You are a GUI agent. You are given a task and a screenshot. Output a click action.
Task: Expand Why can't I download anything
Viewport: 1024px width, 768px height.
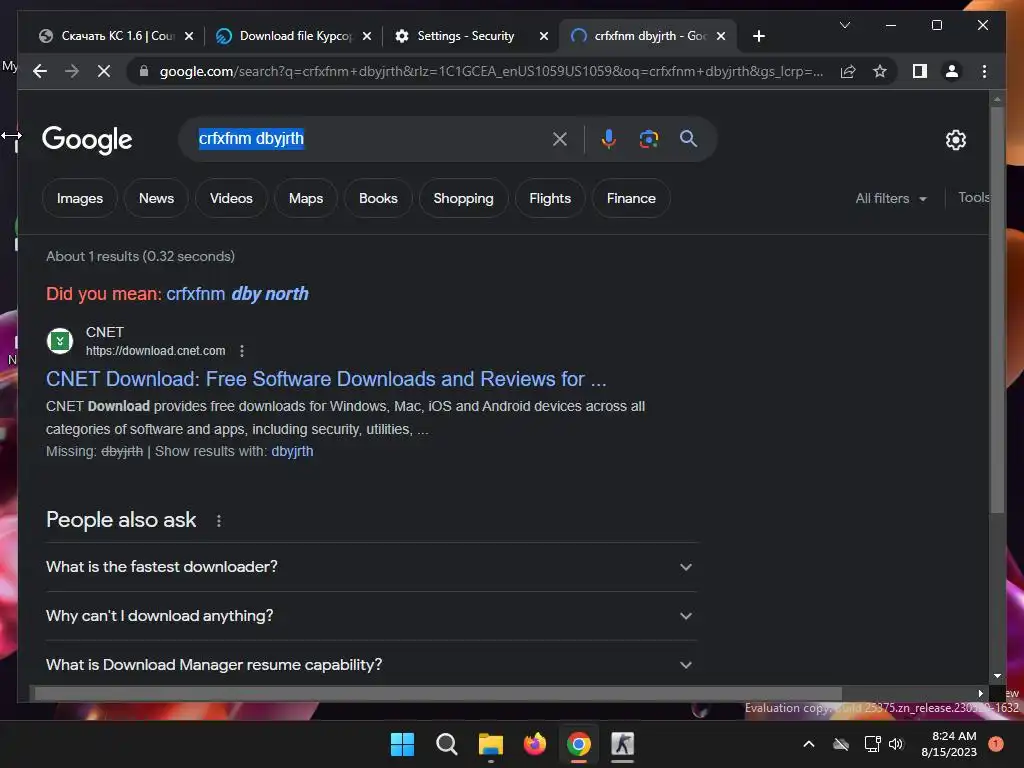pos(371,616)
